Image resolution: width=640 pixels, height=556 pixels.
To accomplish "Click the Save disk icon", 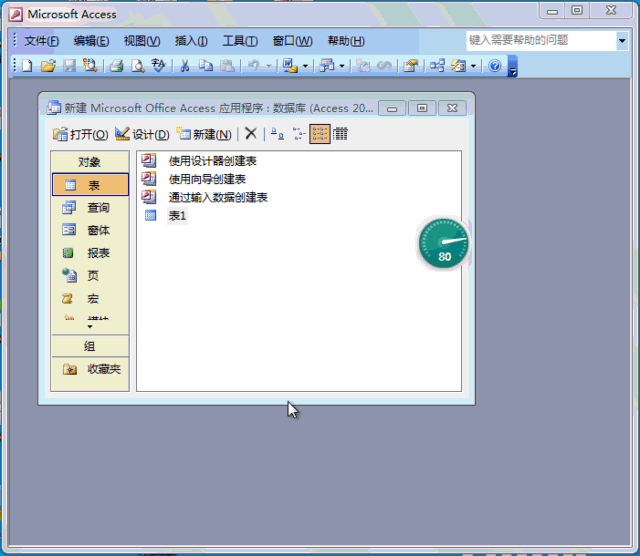I will pos(69,66).
